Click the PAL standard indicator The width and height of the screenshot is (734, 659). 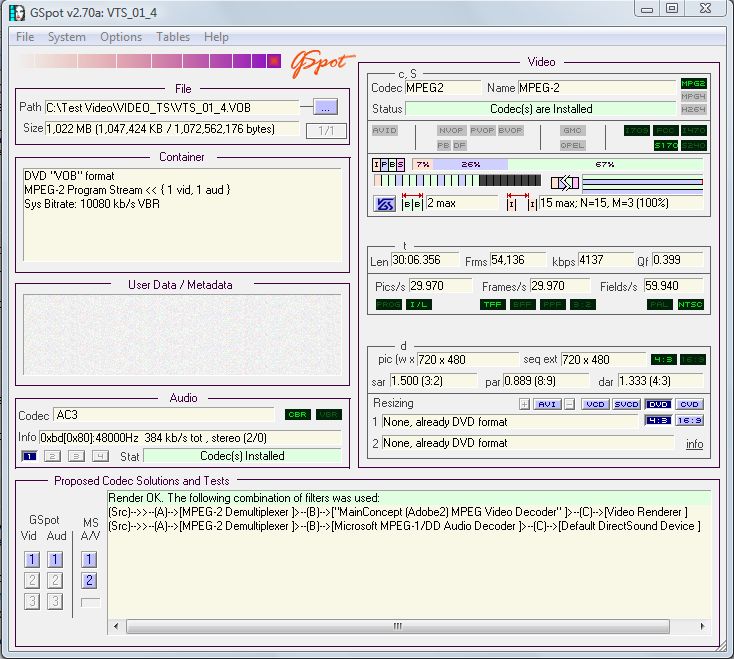tap(660, 305)
